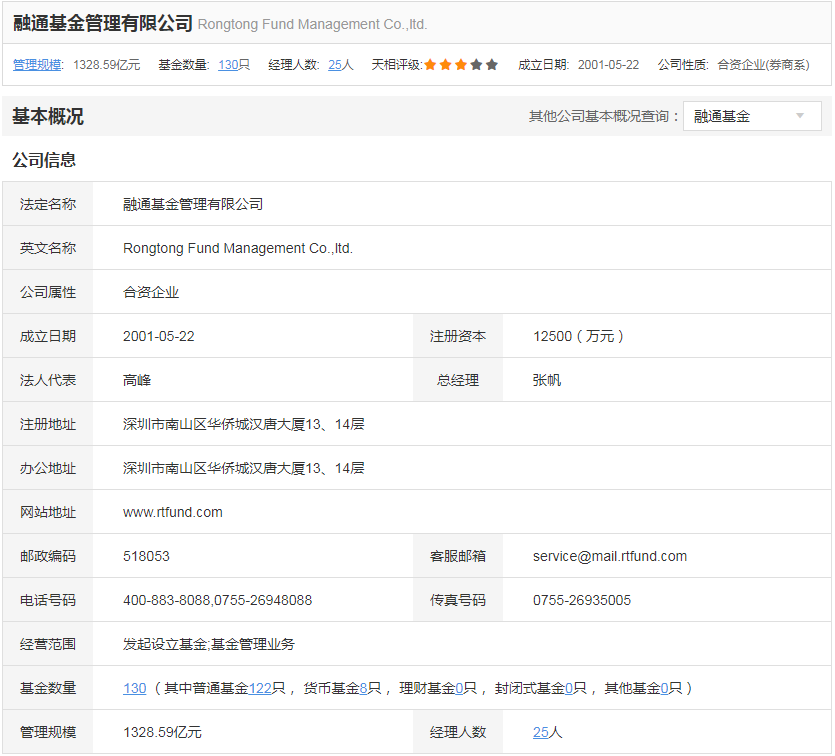The image size is (835, 756).
Task: Click the website address www.rtfund.com
Action: tap(172, 512)
